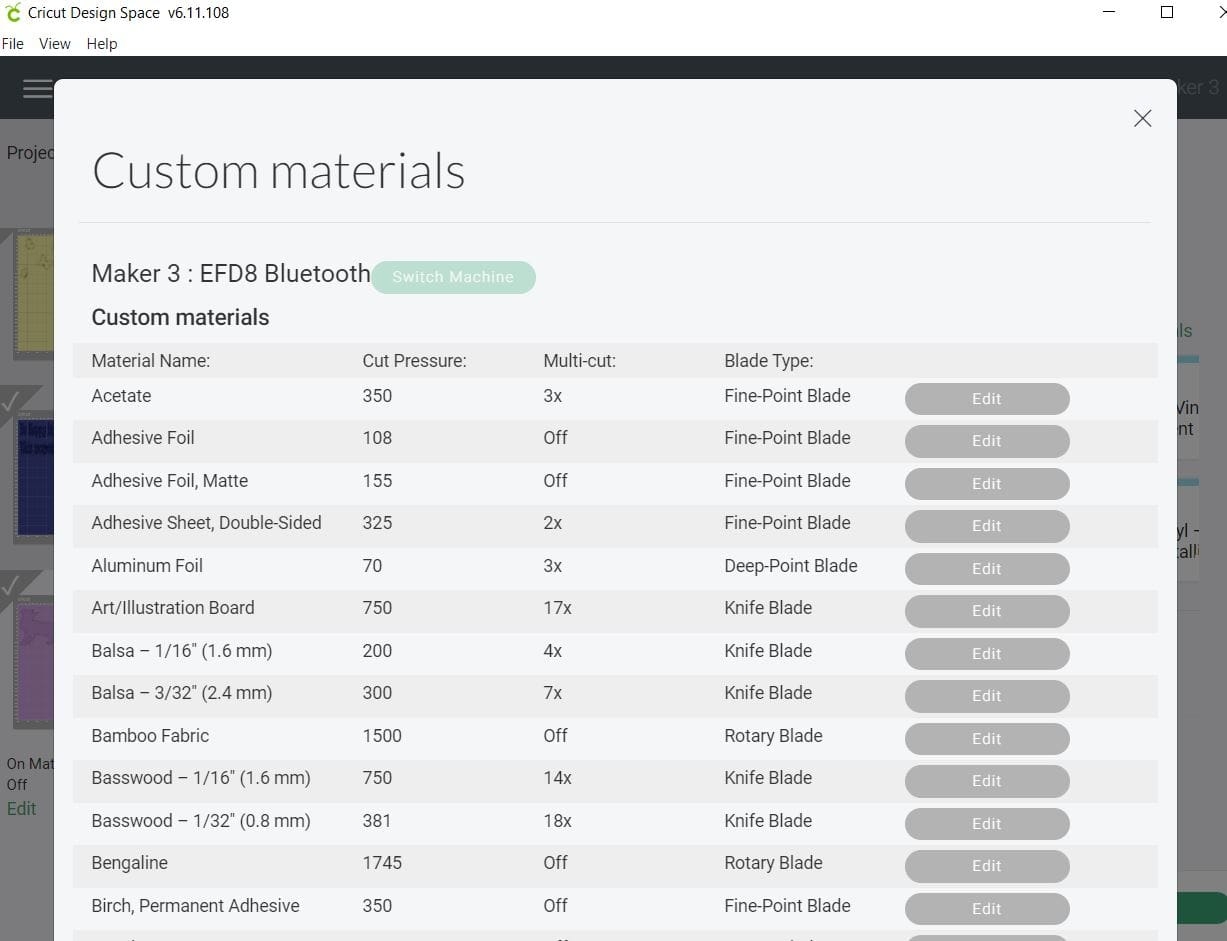Edit the Acetate material settings
The width and height of the screenshot is (1227, 941).
[986, 398]
